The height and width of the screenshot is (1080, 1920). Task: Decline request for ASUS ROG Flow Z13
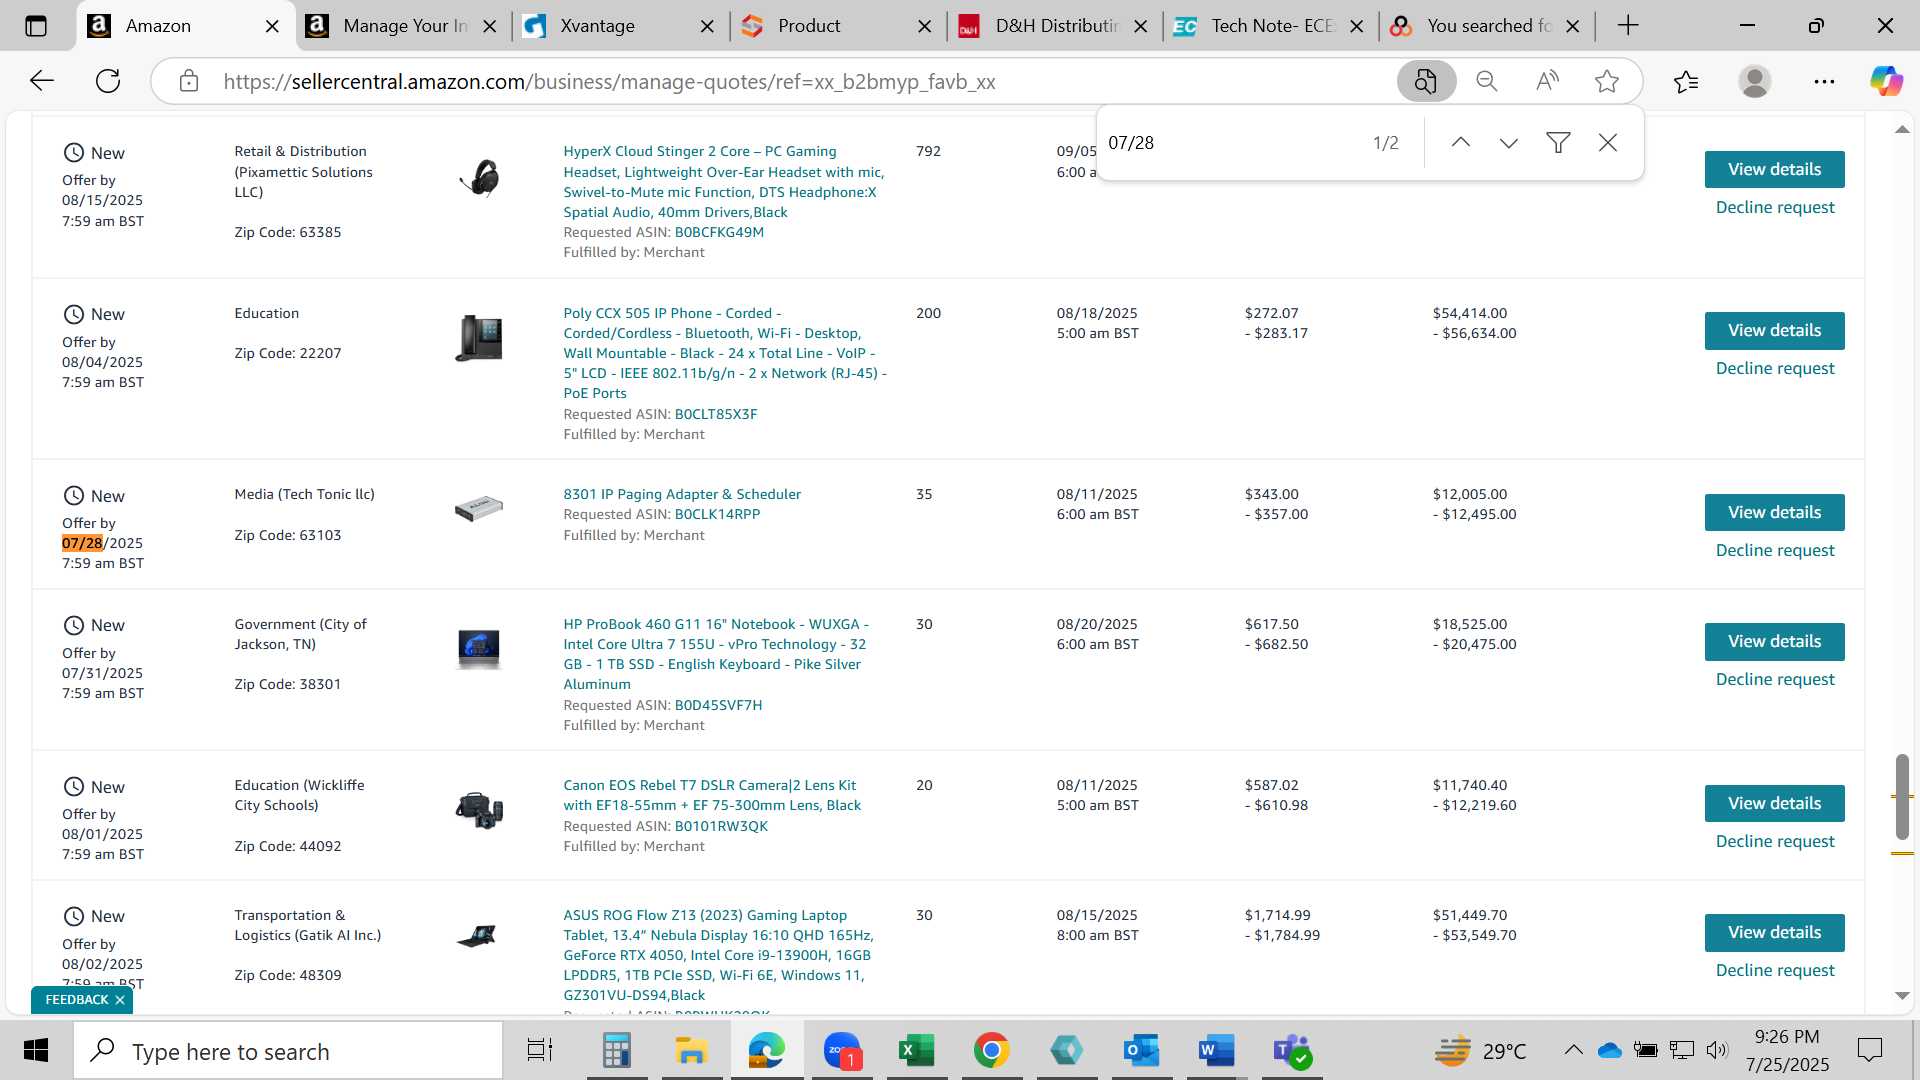pyautogui.click(x=1775, y=970)
